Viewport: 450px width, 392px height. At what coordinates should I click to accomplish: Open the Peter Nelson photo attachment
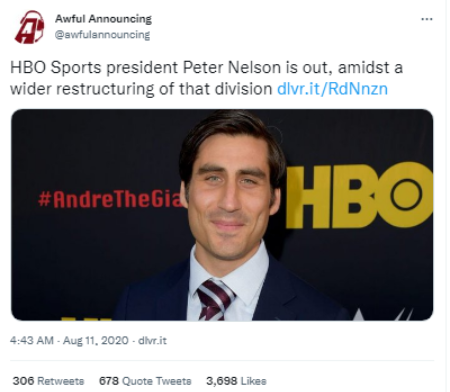pyautogui.click(x=222, y=215)
